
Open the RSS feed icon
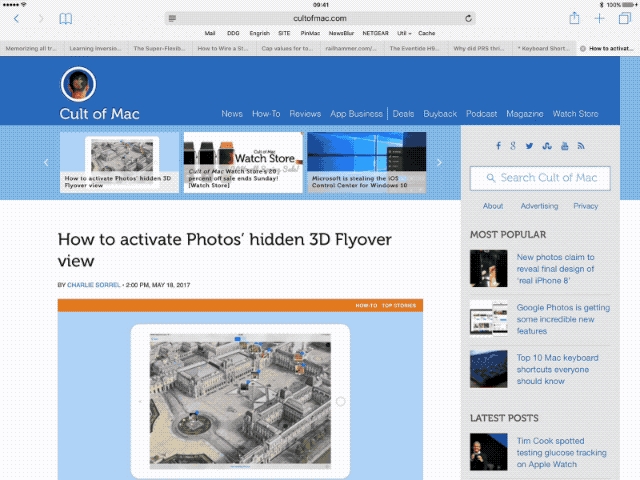581,146
